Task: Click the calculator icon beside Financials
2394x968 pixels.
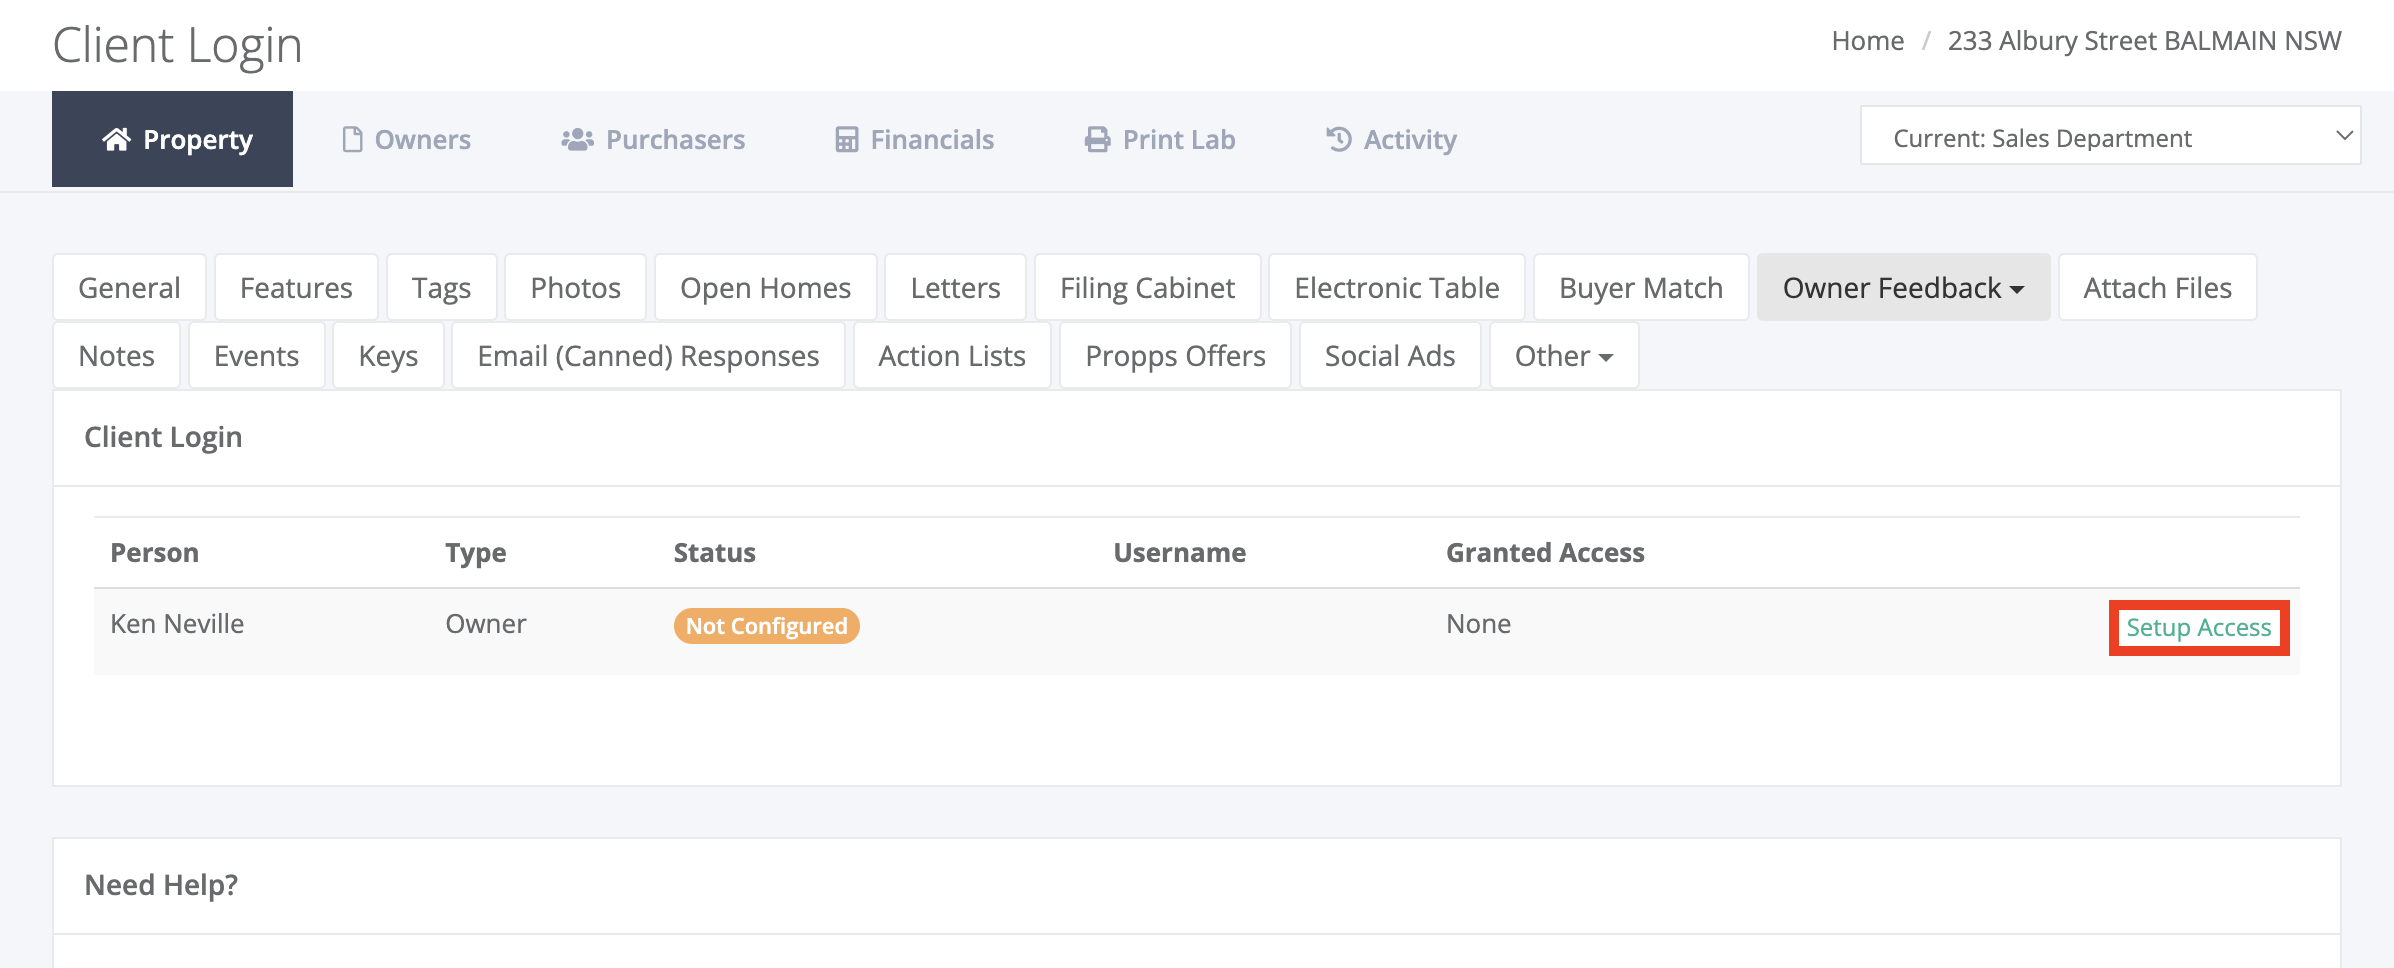Action: pyautogui.click(x=846, y=139)
